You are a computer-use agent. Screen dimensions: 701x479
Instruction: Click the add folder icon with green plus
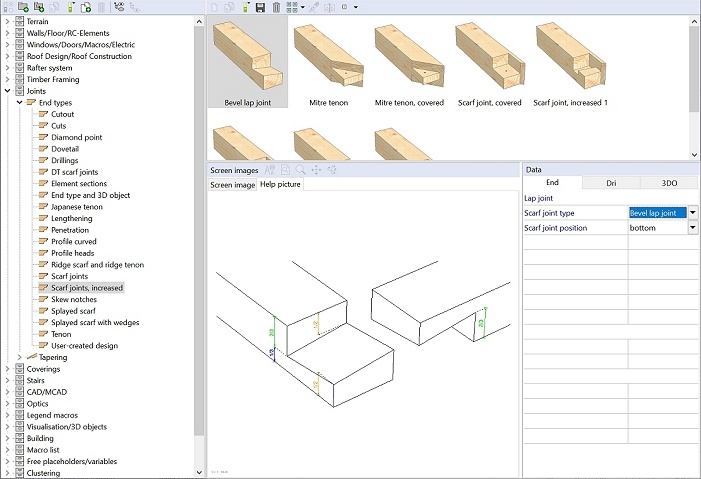(23, 7)
